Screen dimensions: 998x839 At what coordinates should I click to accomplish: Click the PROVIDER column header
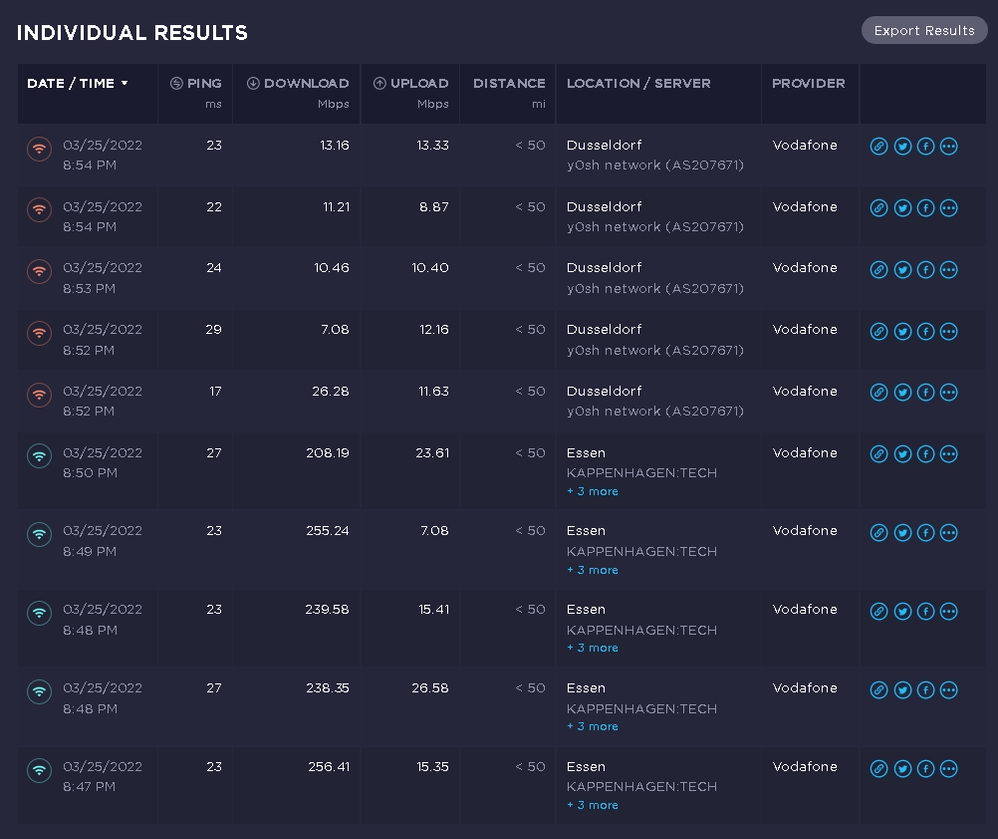(809, 84)
